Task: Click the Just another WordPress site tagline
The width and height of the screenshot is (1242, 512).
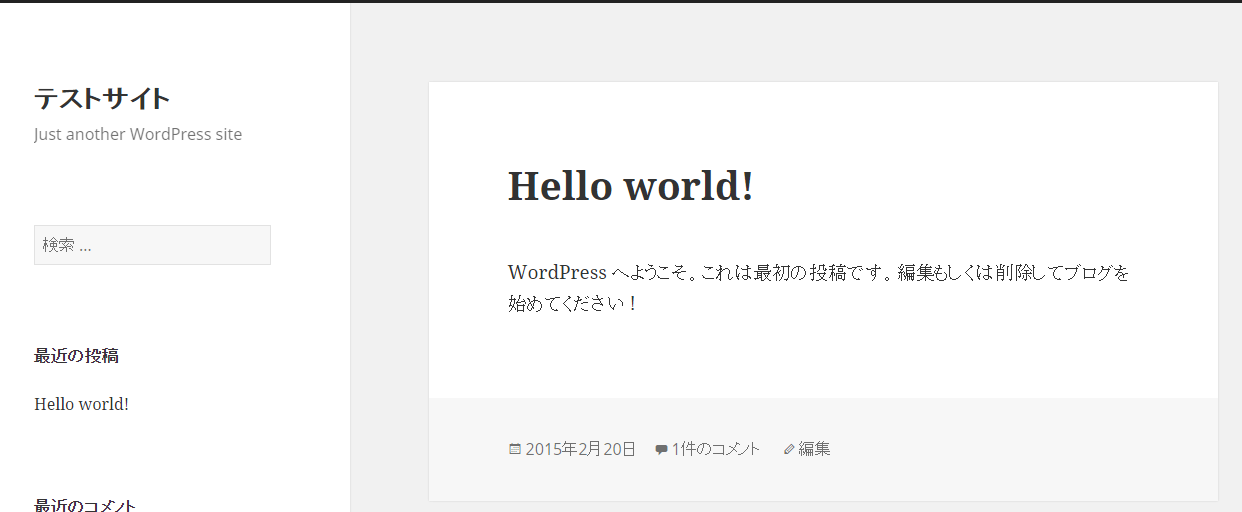Action: (138, 134)
